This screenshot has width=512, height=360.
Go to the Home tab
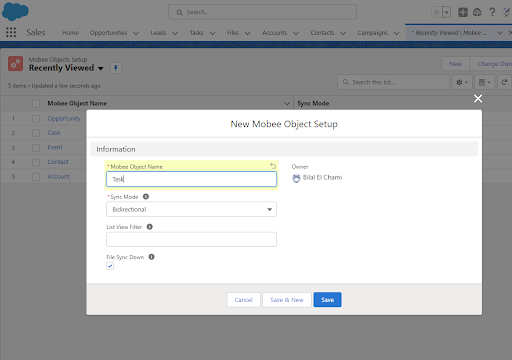[x=70, y=33]
